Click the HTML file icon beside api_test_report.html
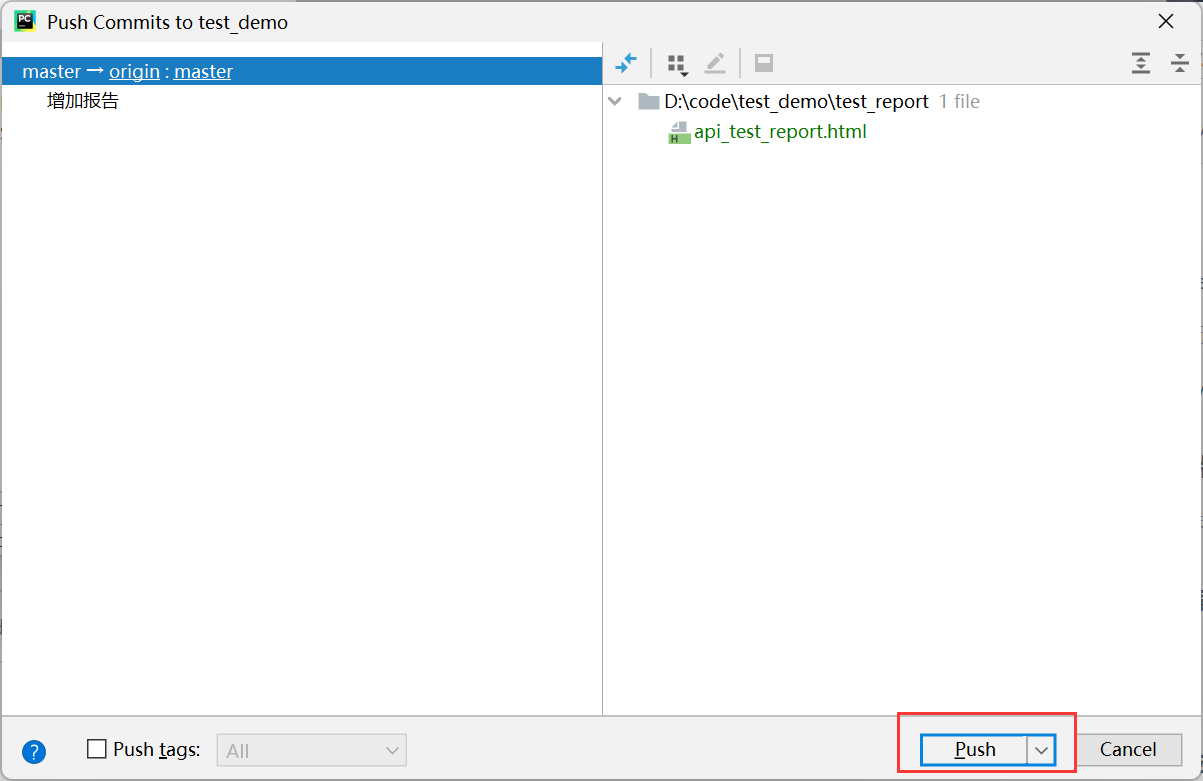The image size is (1203, 781). [680, 132]
